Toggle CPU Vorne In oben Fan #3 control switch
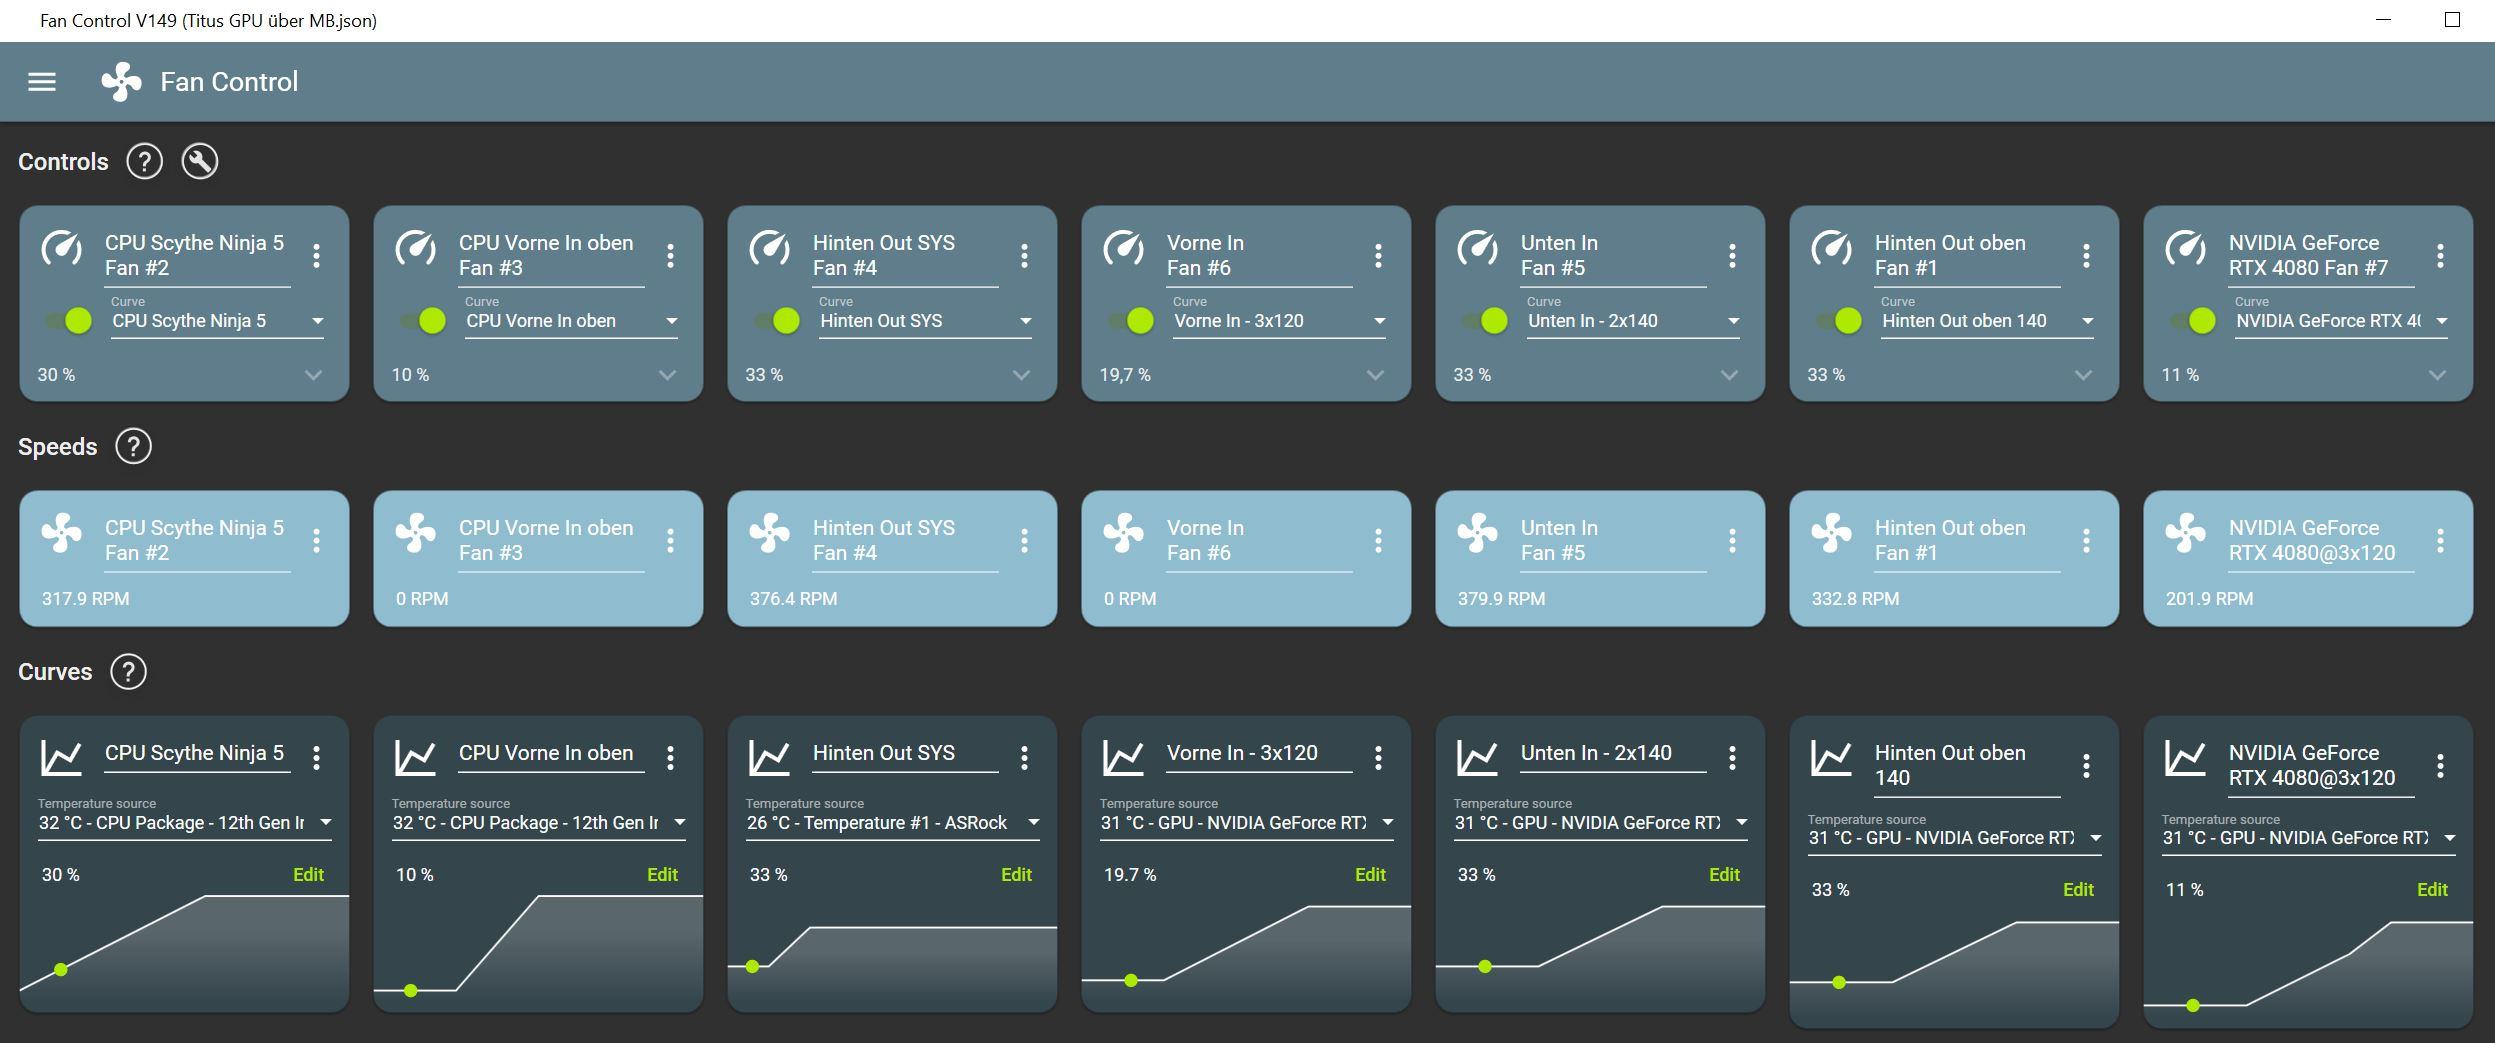The image size is (2495, 1043). [423, 321]
